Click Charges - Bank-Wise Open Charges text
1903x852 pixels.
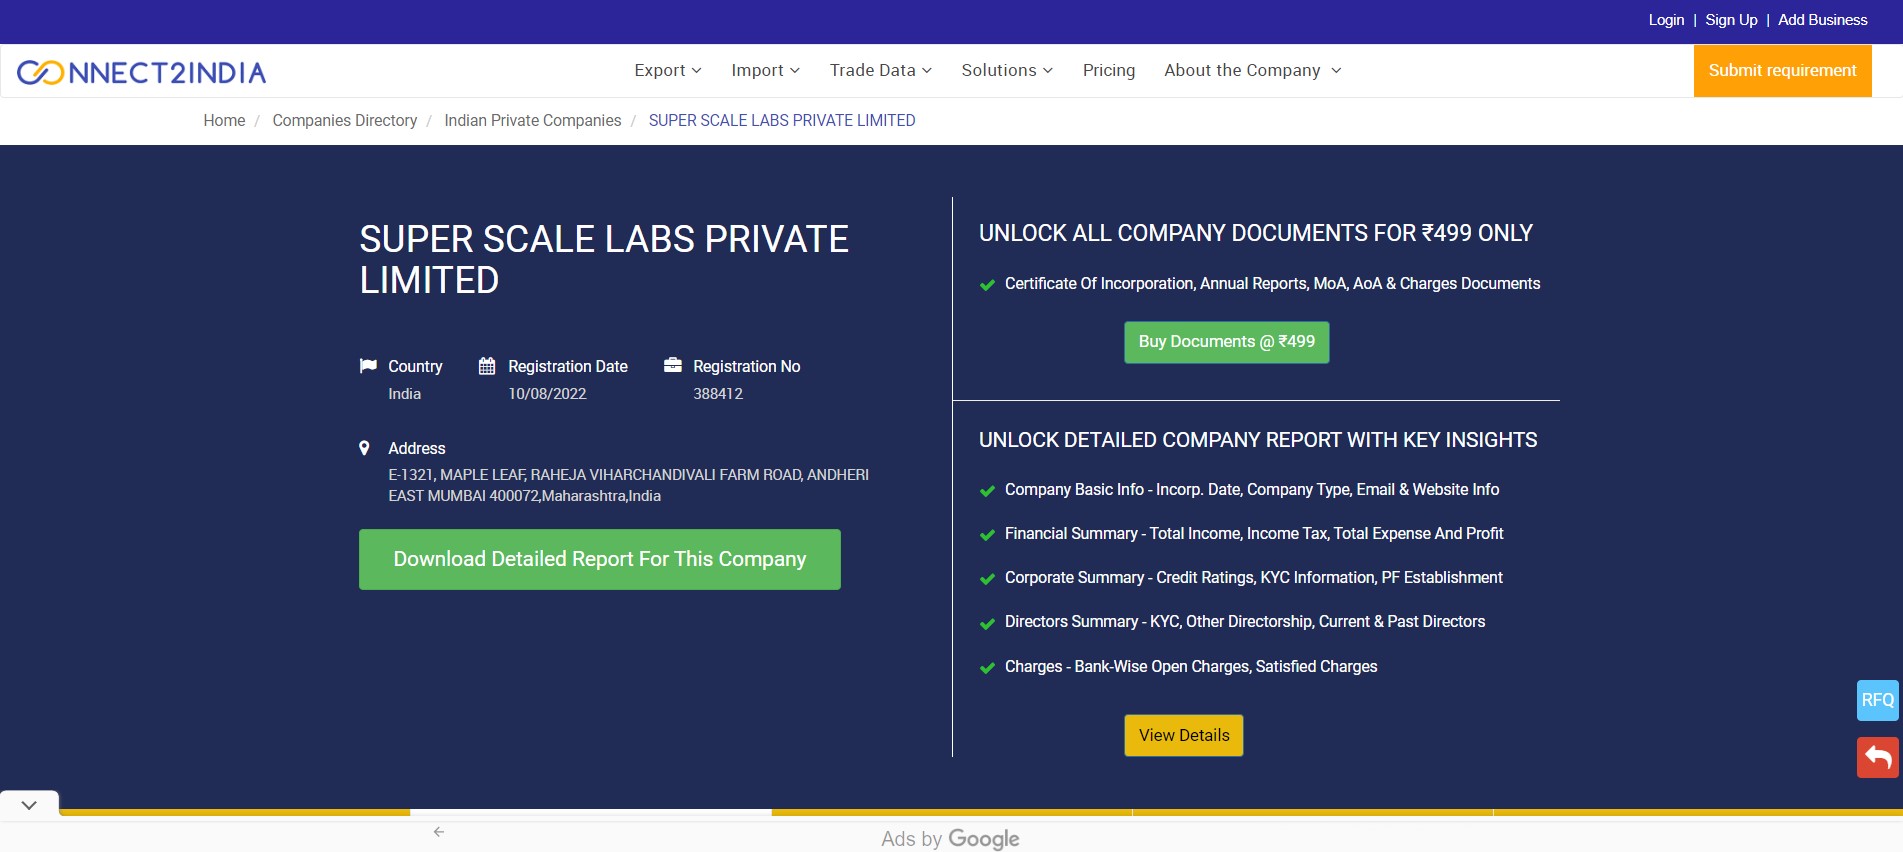(x=1191, y=667)
